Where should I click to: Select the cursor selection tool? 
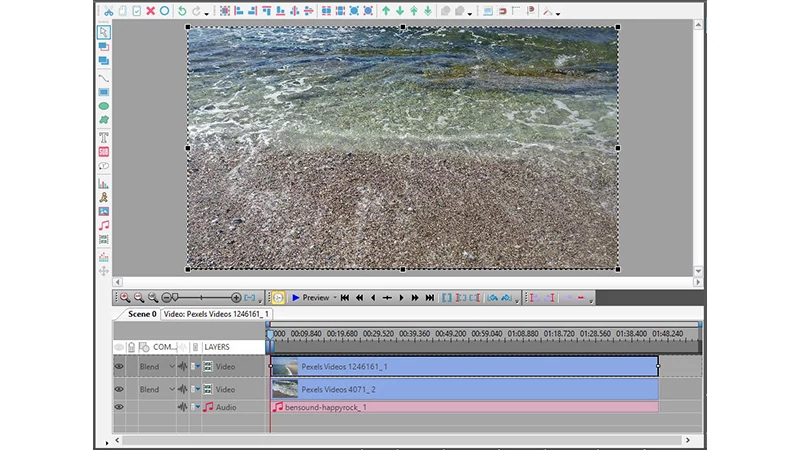104,32
